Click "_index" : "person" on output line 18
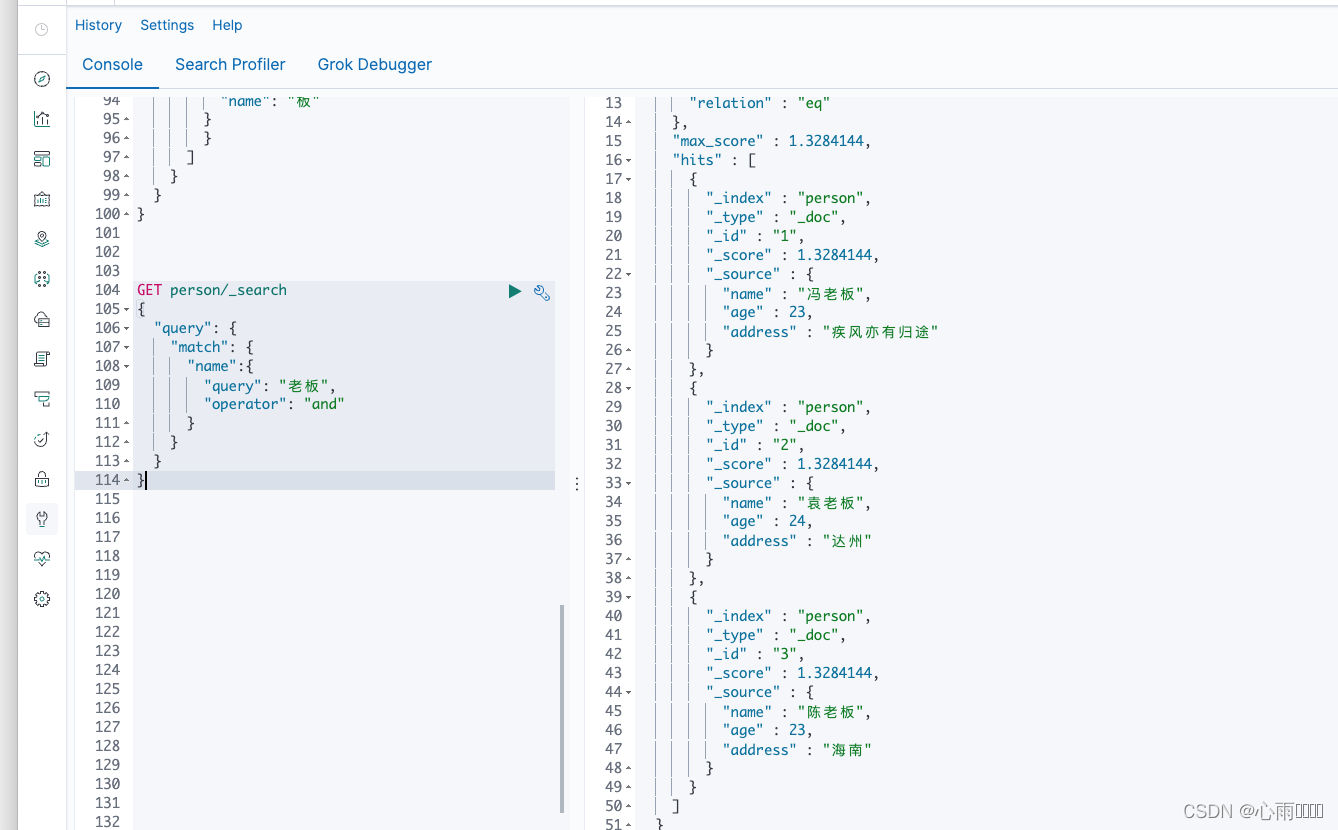The height and width of the screenshot is (830, 1338). coord(788,198)
